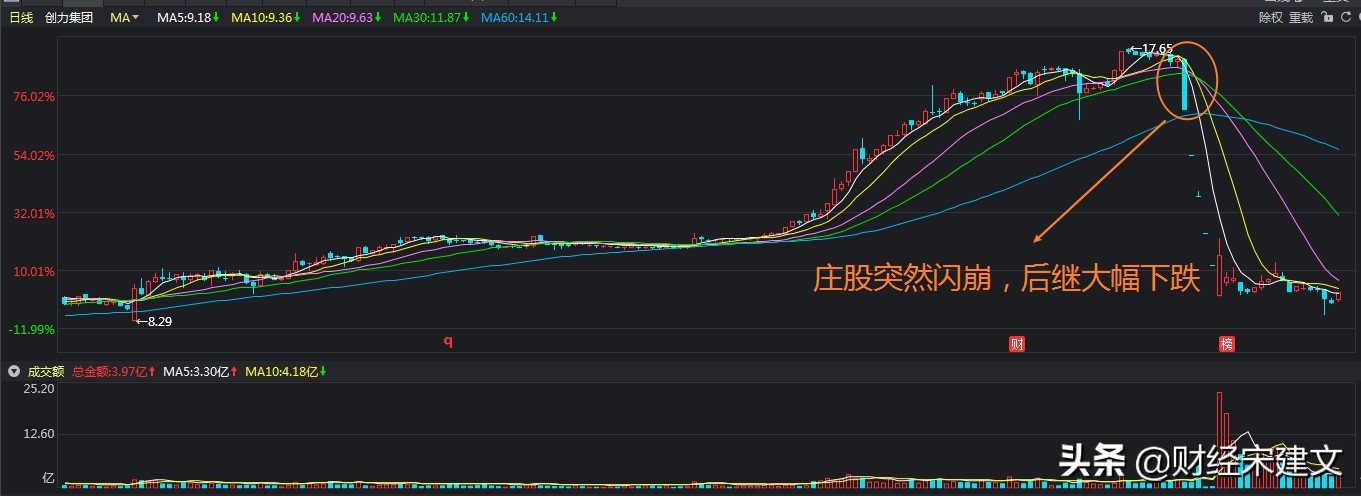1361x496 pixels.
Task: Click the 创力集团 stock name
Action: (69, 18)
